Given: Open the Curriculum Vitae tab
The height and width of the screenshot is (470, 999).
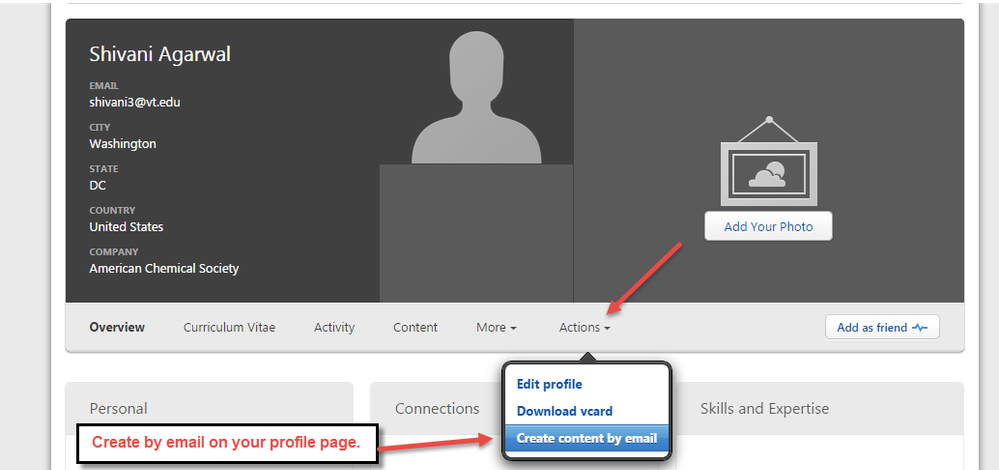Looking at the screenshot, I should (229, 327).
